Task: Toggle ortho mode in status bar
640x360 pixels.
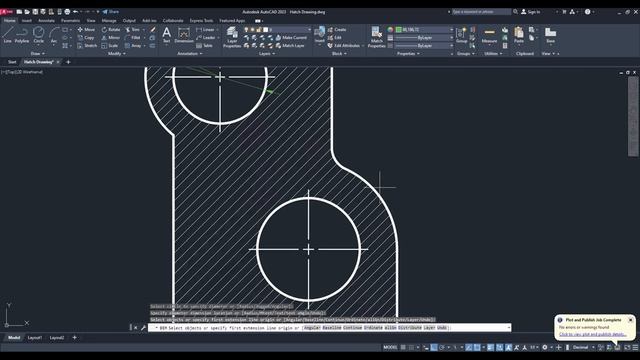Action: 434,347
